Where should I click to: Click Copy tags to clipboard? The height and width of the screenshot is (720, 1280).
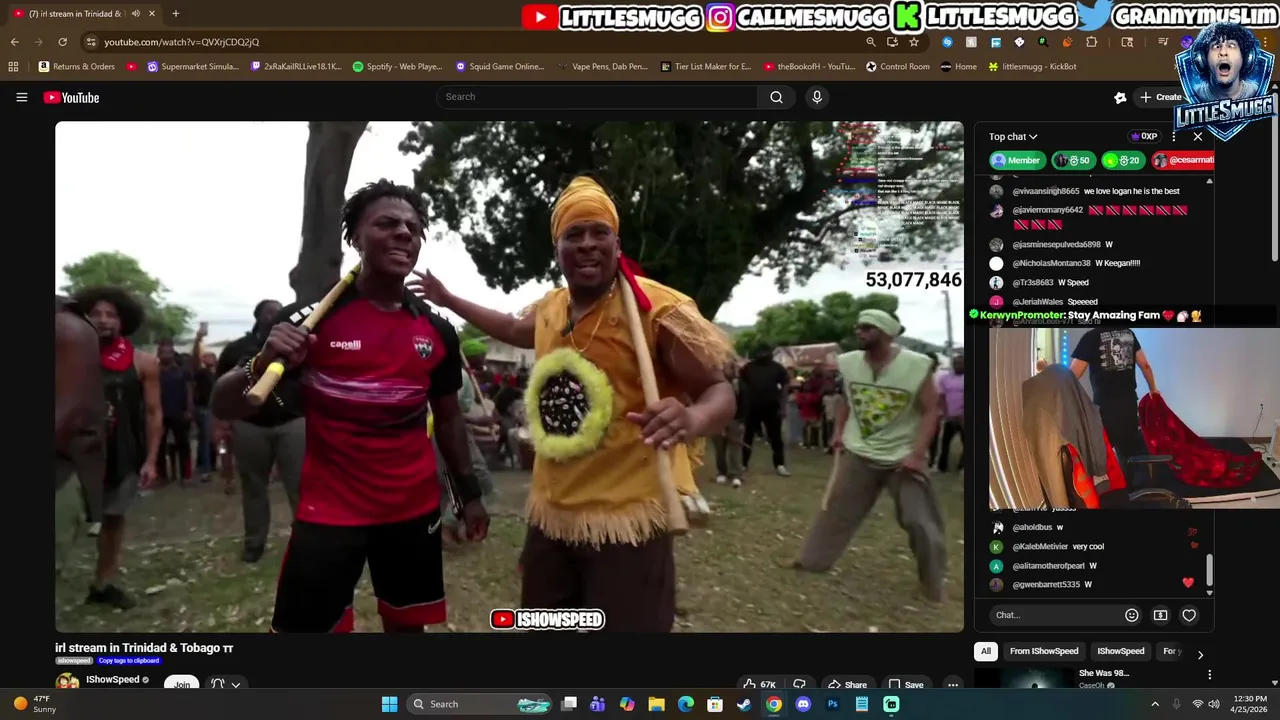pos(129,661)
